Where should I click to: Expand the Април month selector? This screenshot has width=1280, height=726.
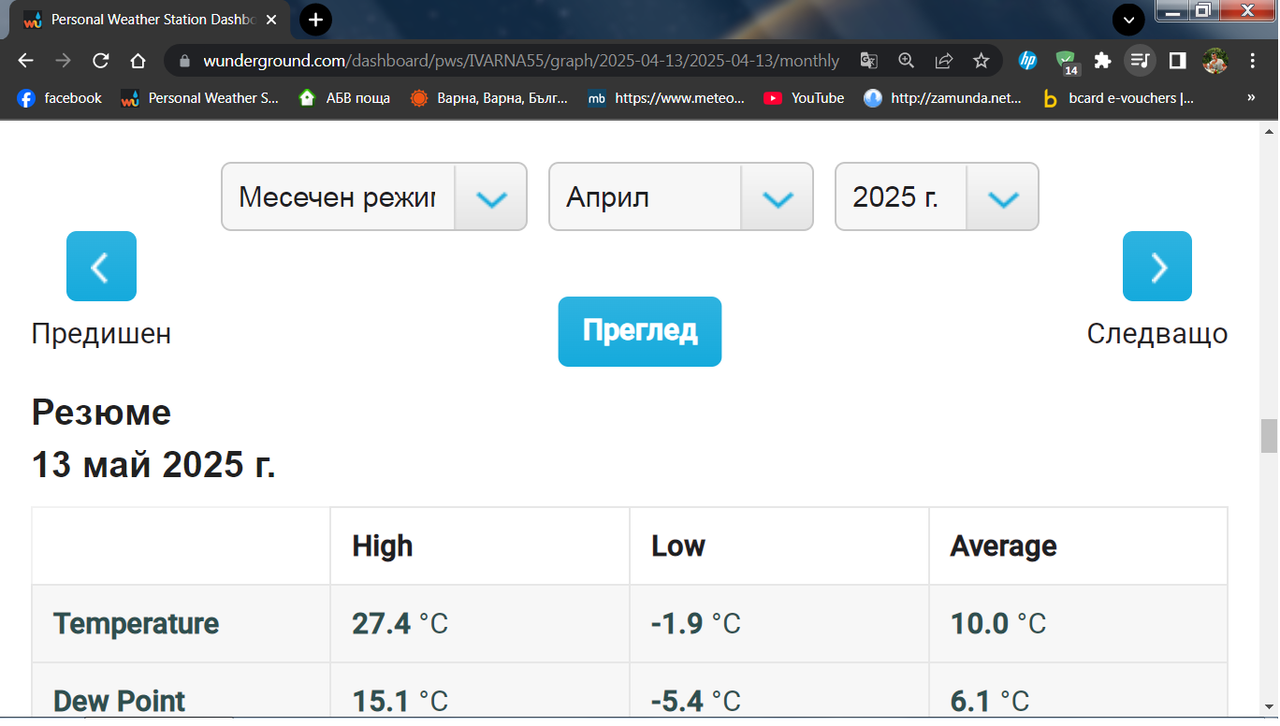click(x=680, y=197)
